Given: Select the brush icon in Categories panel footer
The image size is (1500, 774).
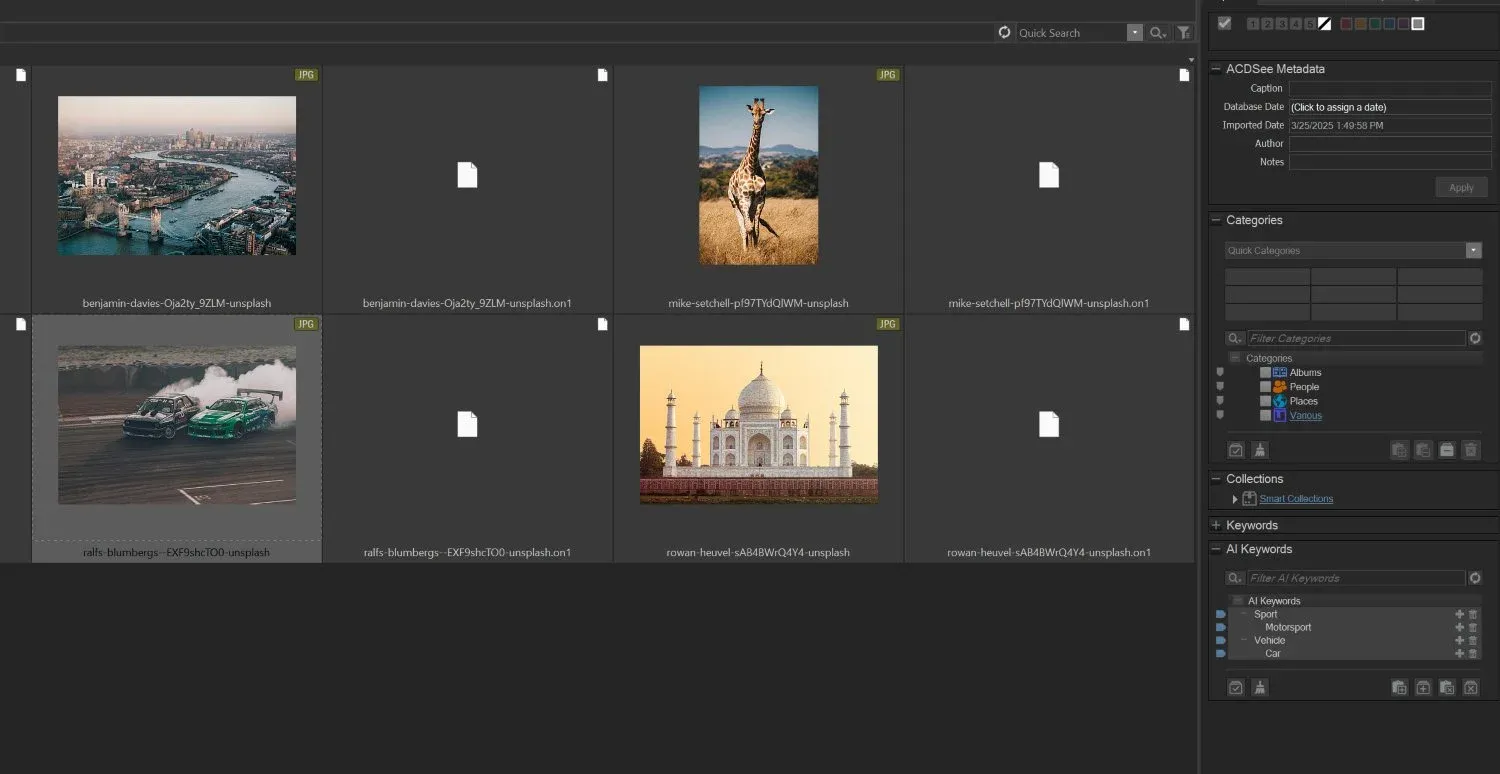Looking at the screenshot, I should (x=1260, y=450).
